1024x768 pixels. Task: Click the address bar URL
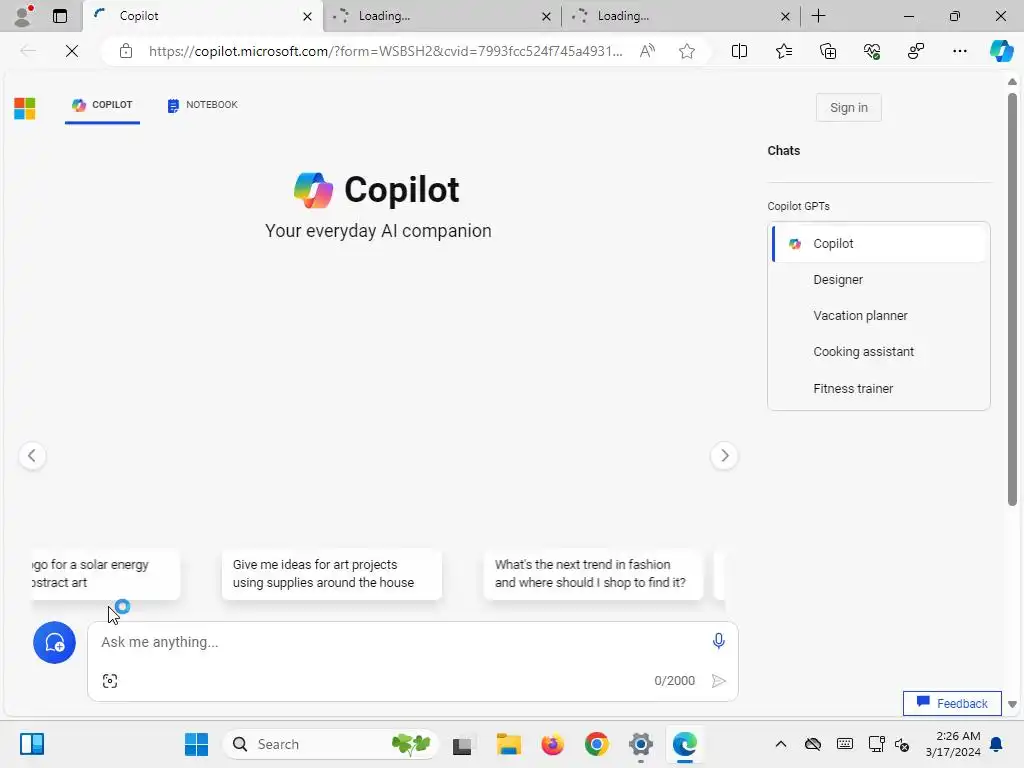click(385, 51)
